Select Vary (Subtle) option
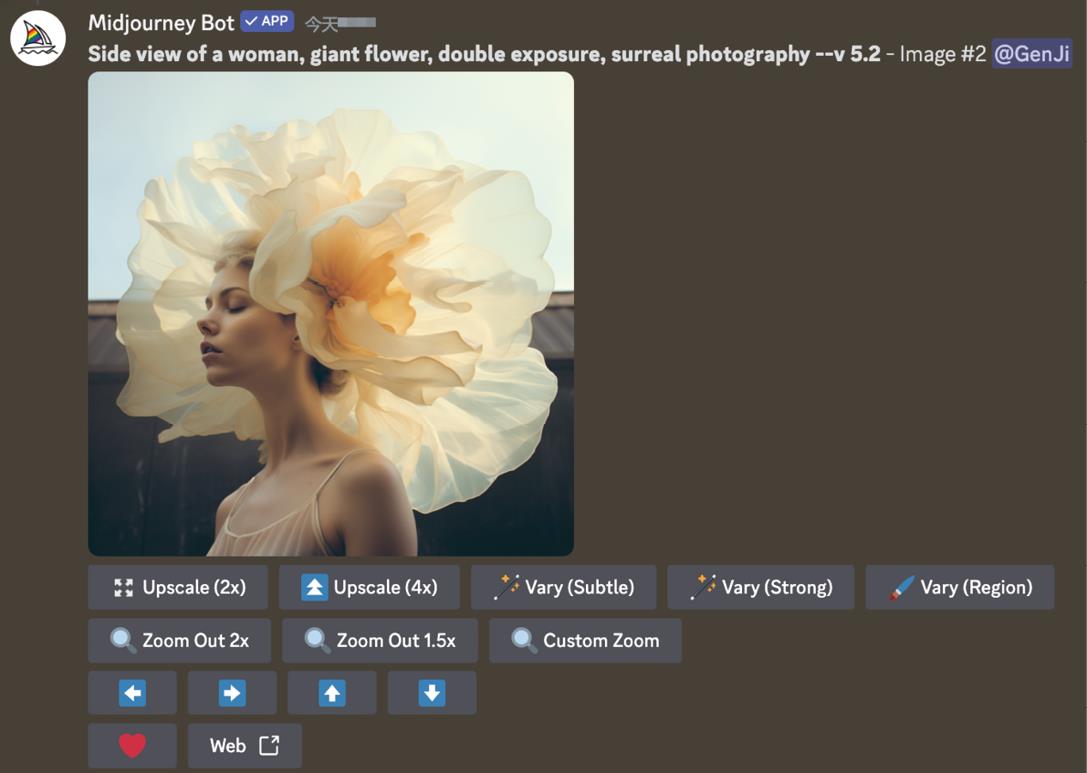Image resolution: width=1087 pixels, height=773 pixels. pyautogui.click(x=563, y=588)
